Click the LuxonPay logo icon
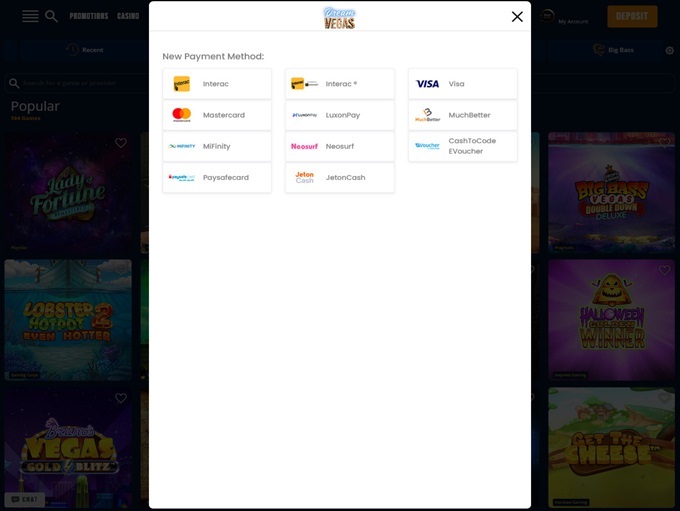Image resolution: width=680 pixels, height=511 pixels. 305,115
